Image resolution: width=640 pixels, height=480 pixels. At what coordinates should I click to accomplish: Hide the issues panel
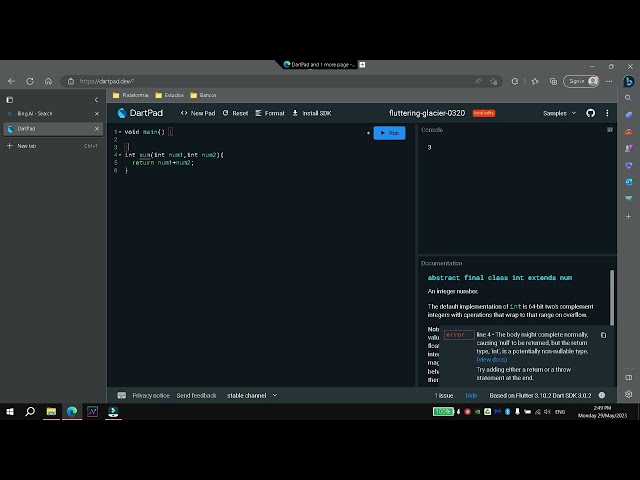tap(471, 395)
